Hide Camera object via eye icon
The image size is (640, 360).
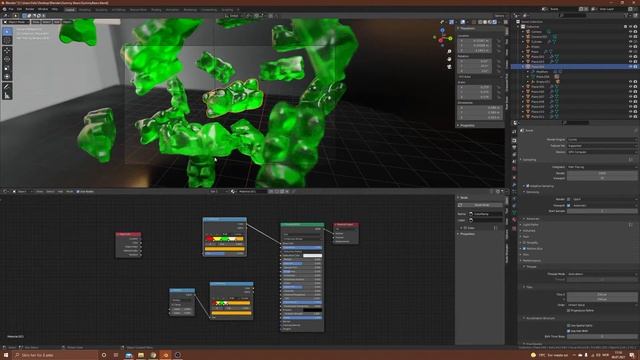pyautogui.click(x=630, y=31)
